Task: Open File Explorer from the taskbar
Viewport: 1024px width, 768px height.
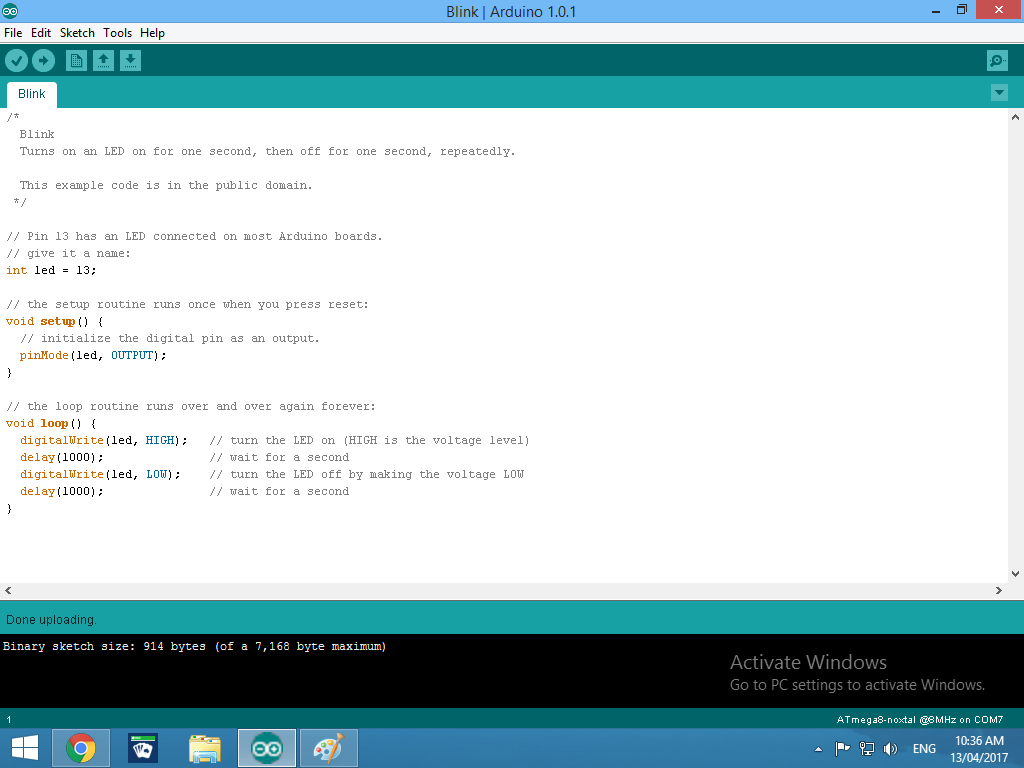Action: 204,748
